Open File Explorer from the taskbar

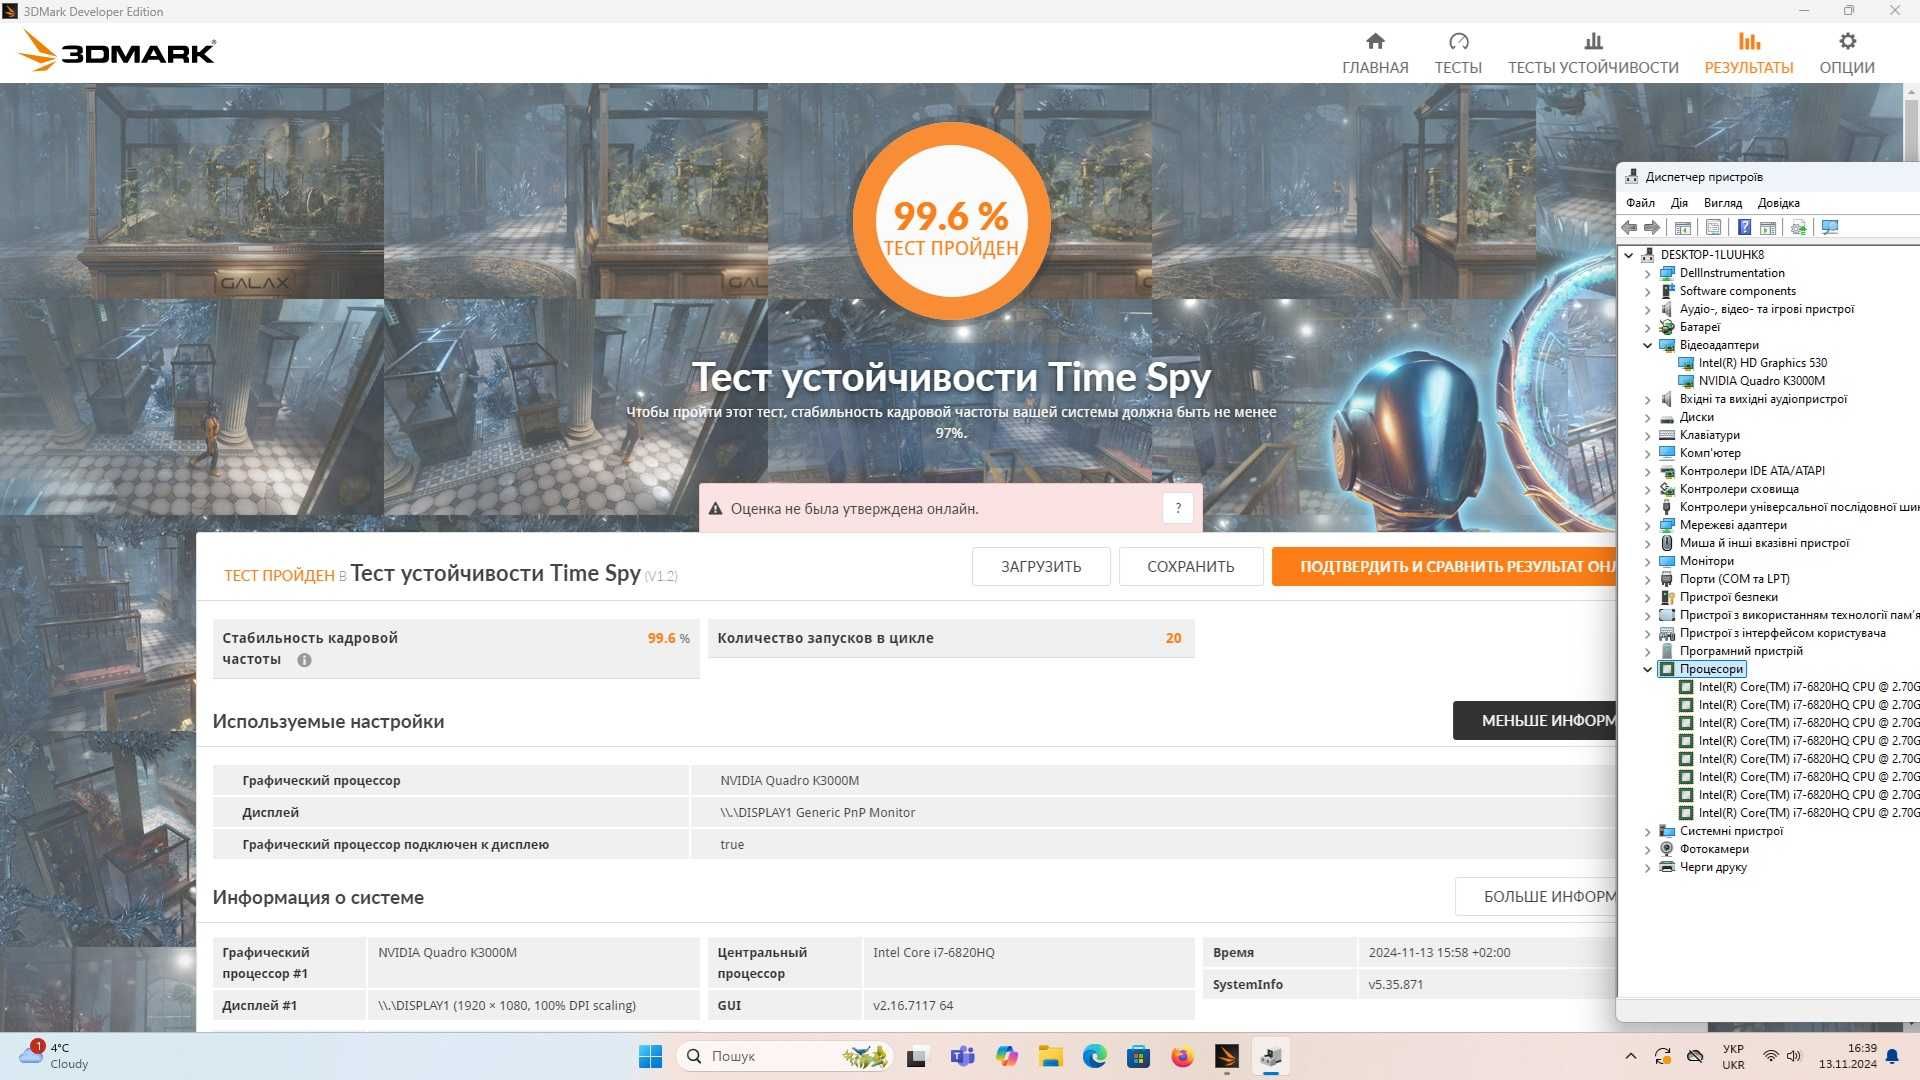[1050, 1056]
